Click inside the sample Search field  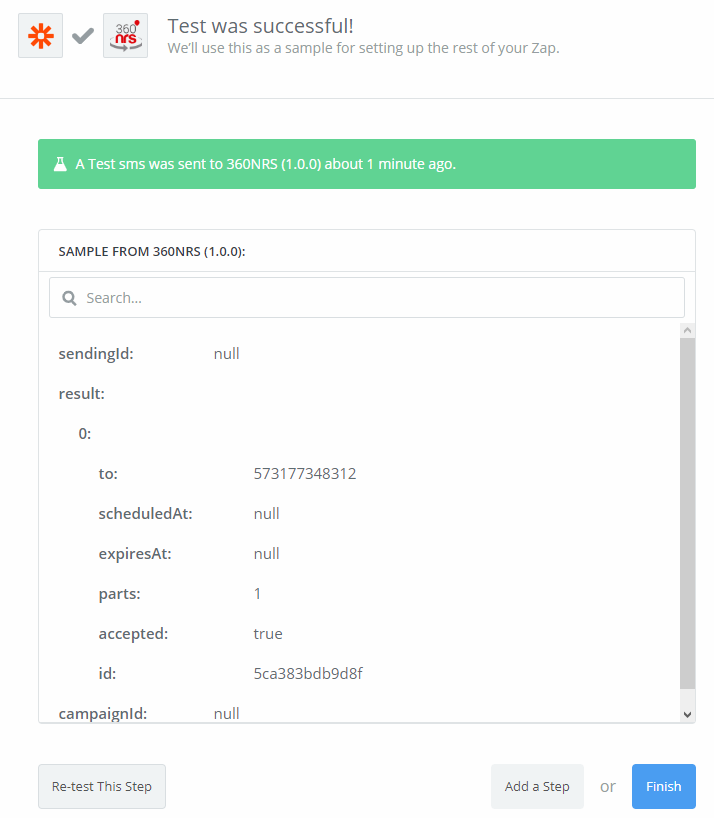(380, 298)
